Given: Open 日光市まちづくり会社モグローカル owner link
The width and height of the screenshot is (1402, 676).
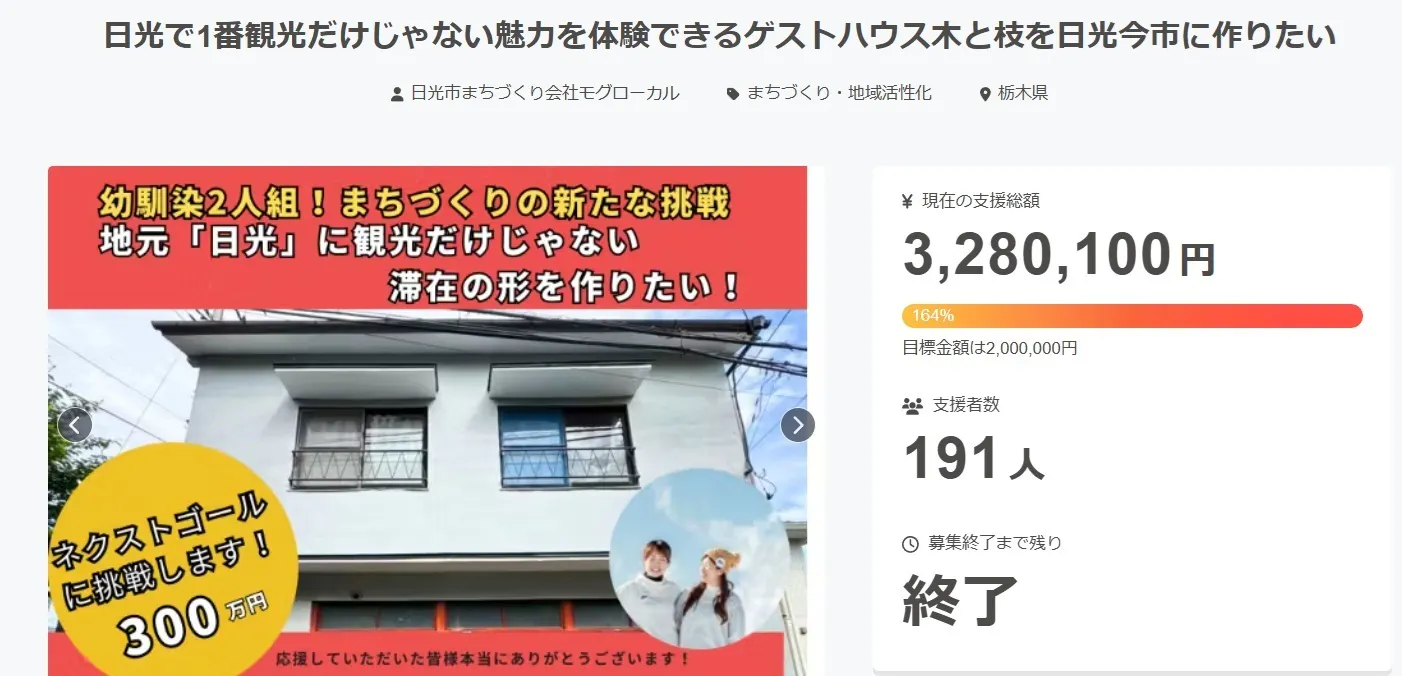Looking at the screenshot, I should (545, 93).
